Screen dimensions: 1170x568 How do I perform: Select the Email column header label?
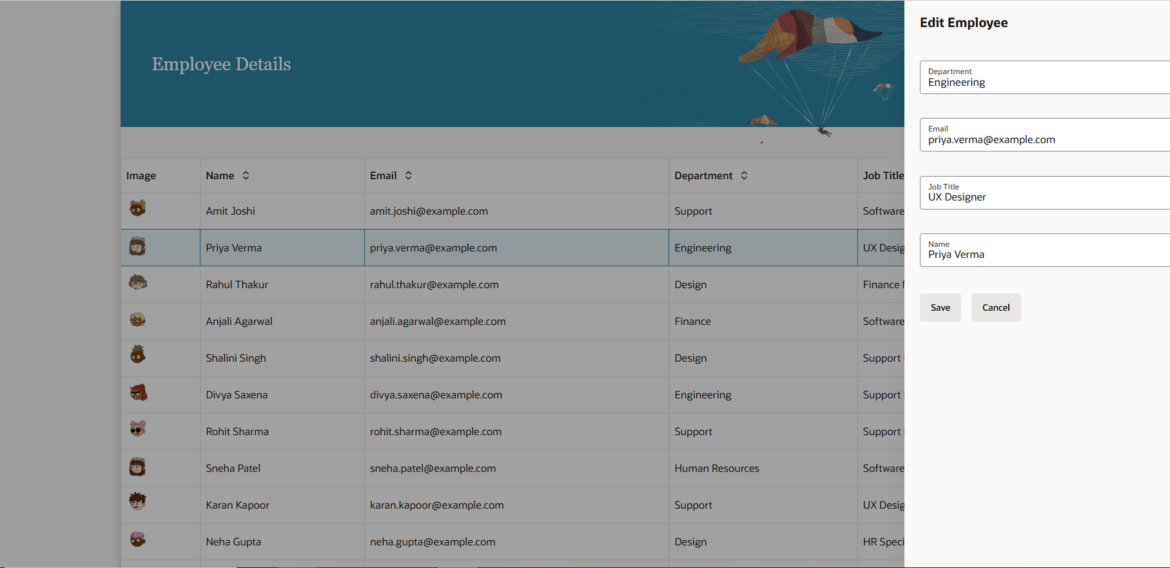click(x=383, y=176)
